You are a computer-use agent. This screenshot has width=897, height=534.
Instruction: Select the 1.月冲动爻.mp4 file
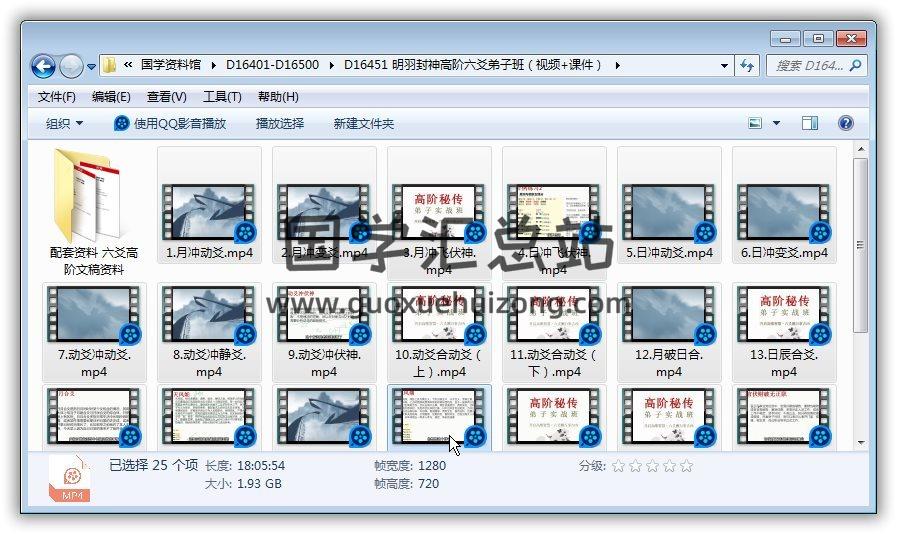click(x=209, y=205)
